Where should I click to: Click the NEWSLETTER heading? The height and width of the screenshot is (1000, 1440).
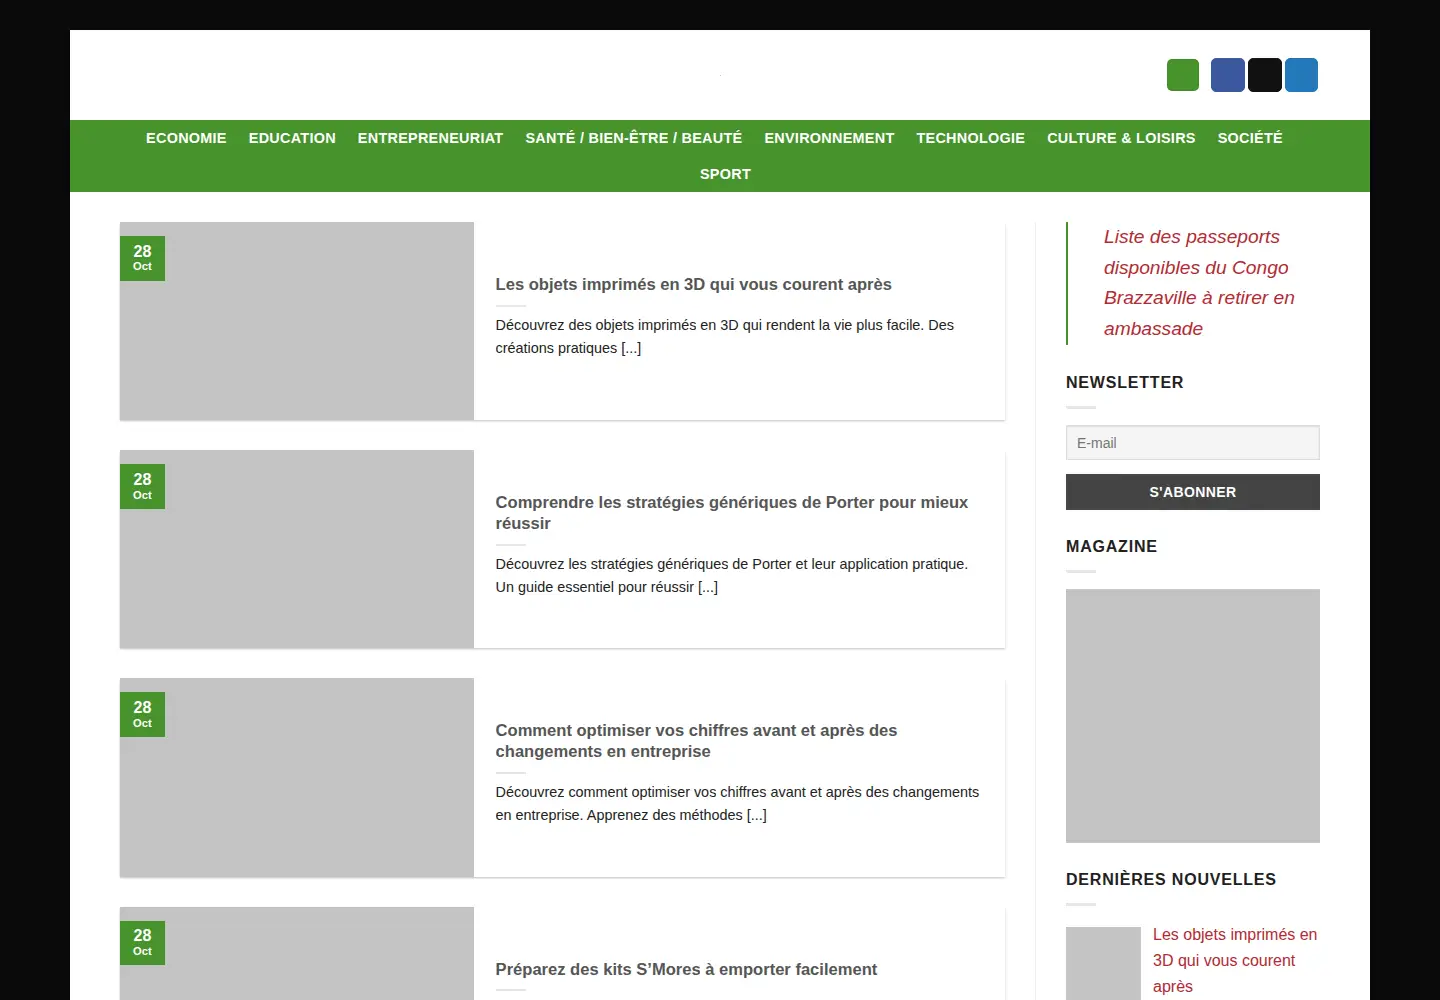click(1125, 382)
